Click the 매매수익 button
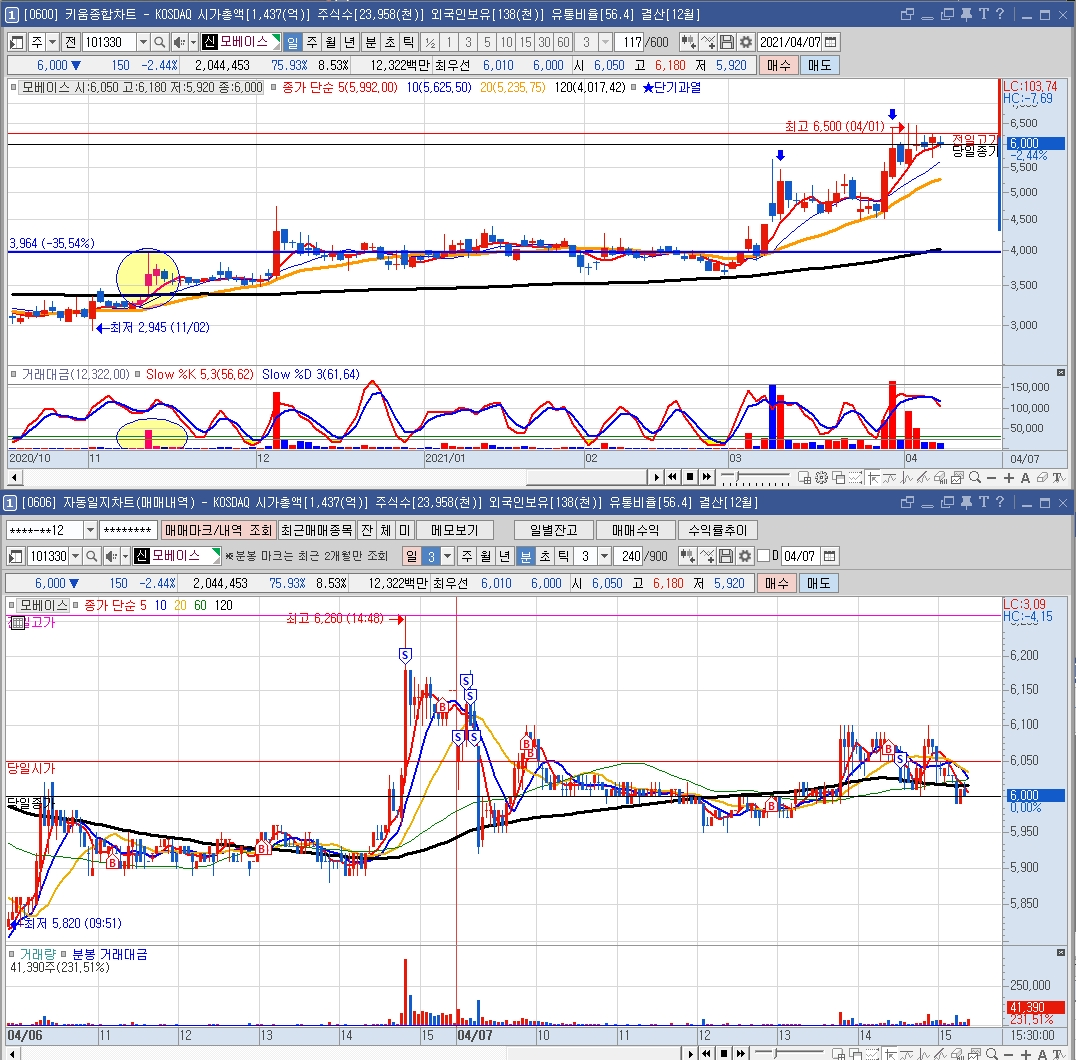1076x1060 pixels. pos(635,530)
